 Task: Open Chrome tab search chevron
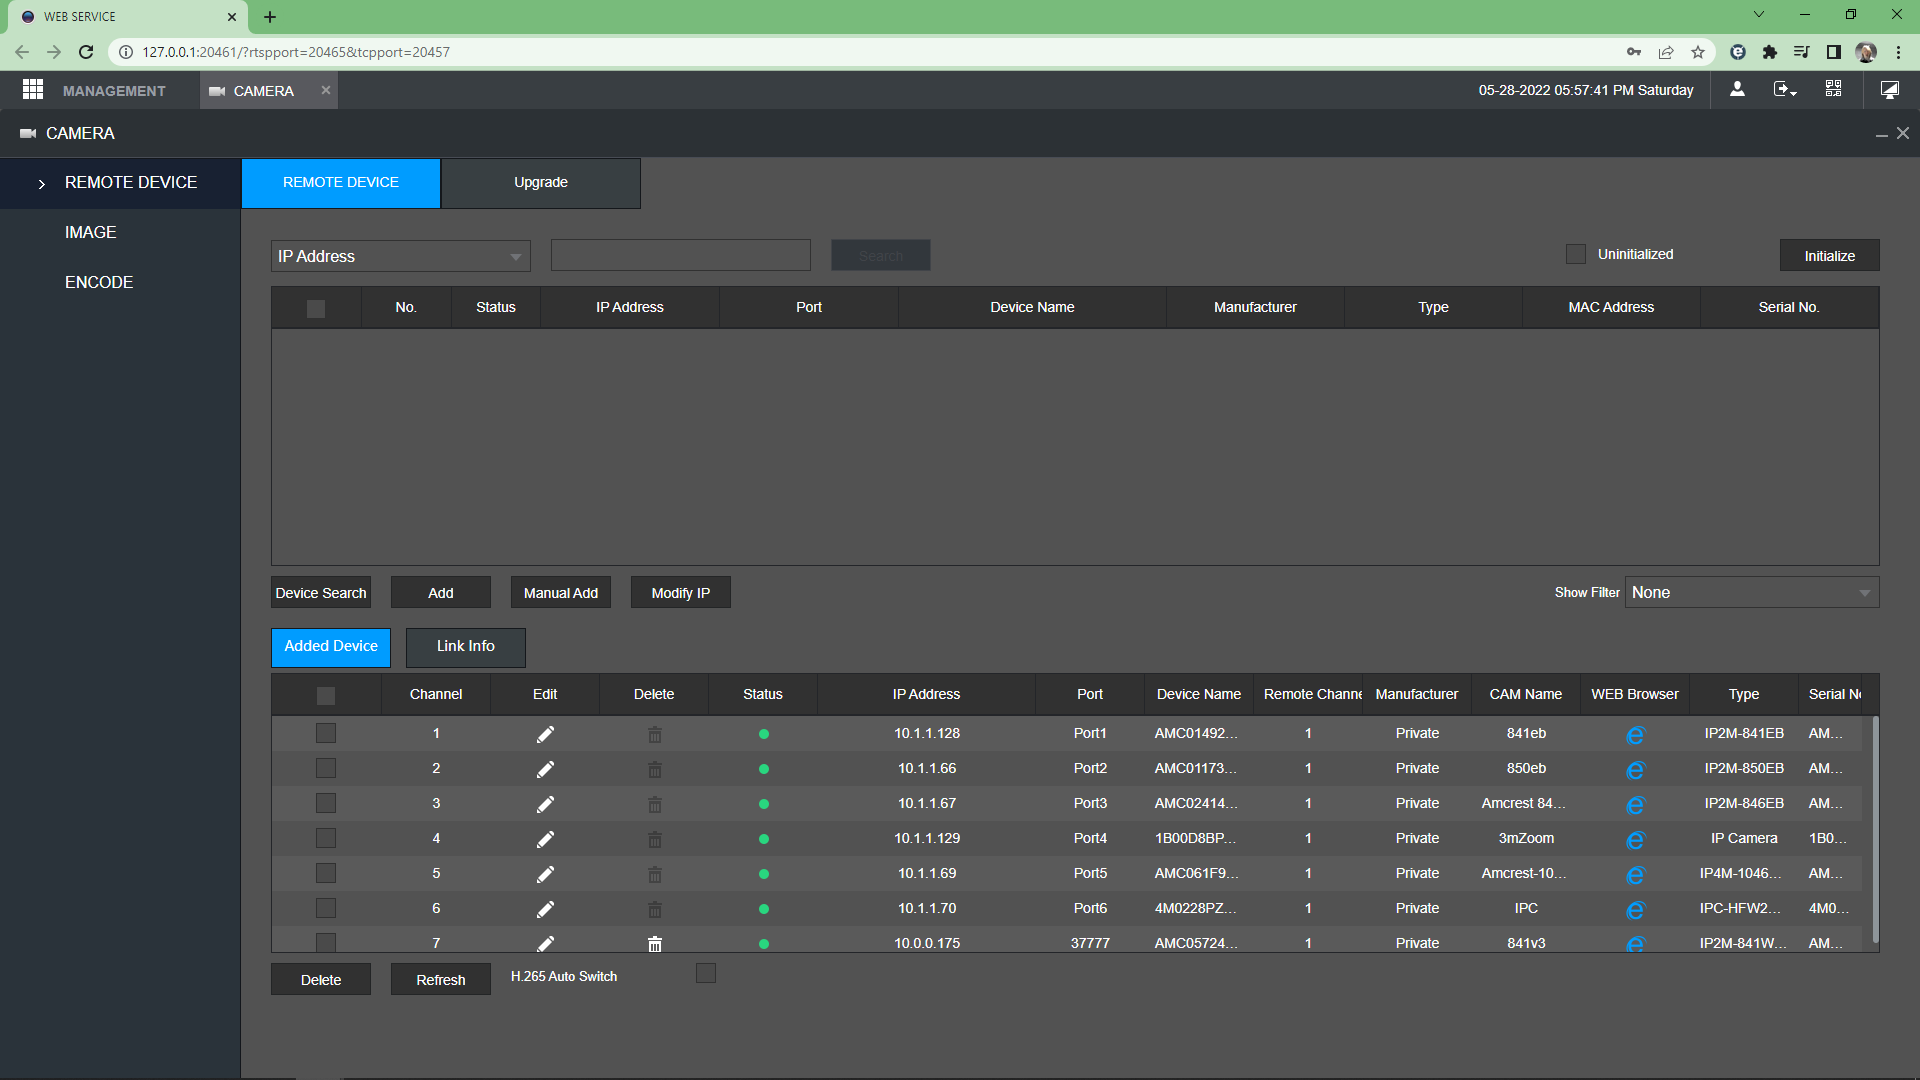[1759, 15]
